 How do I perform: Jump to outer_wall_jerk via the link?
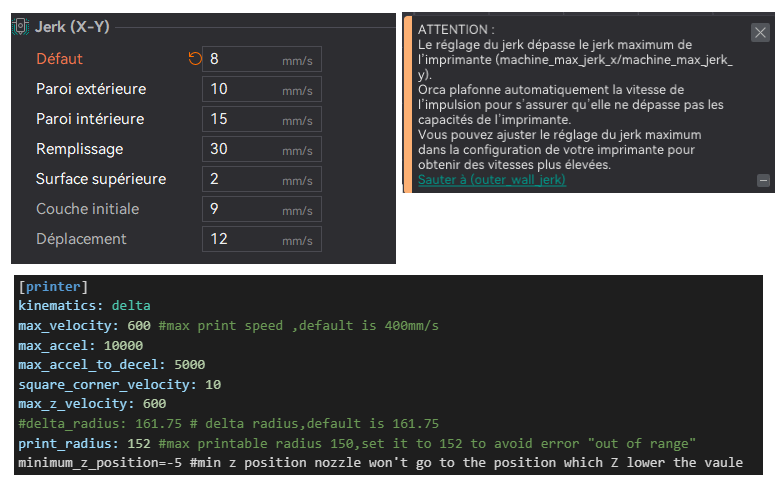(491, 180)
